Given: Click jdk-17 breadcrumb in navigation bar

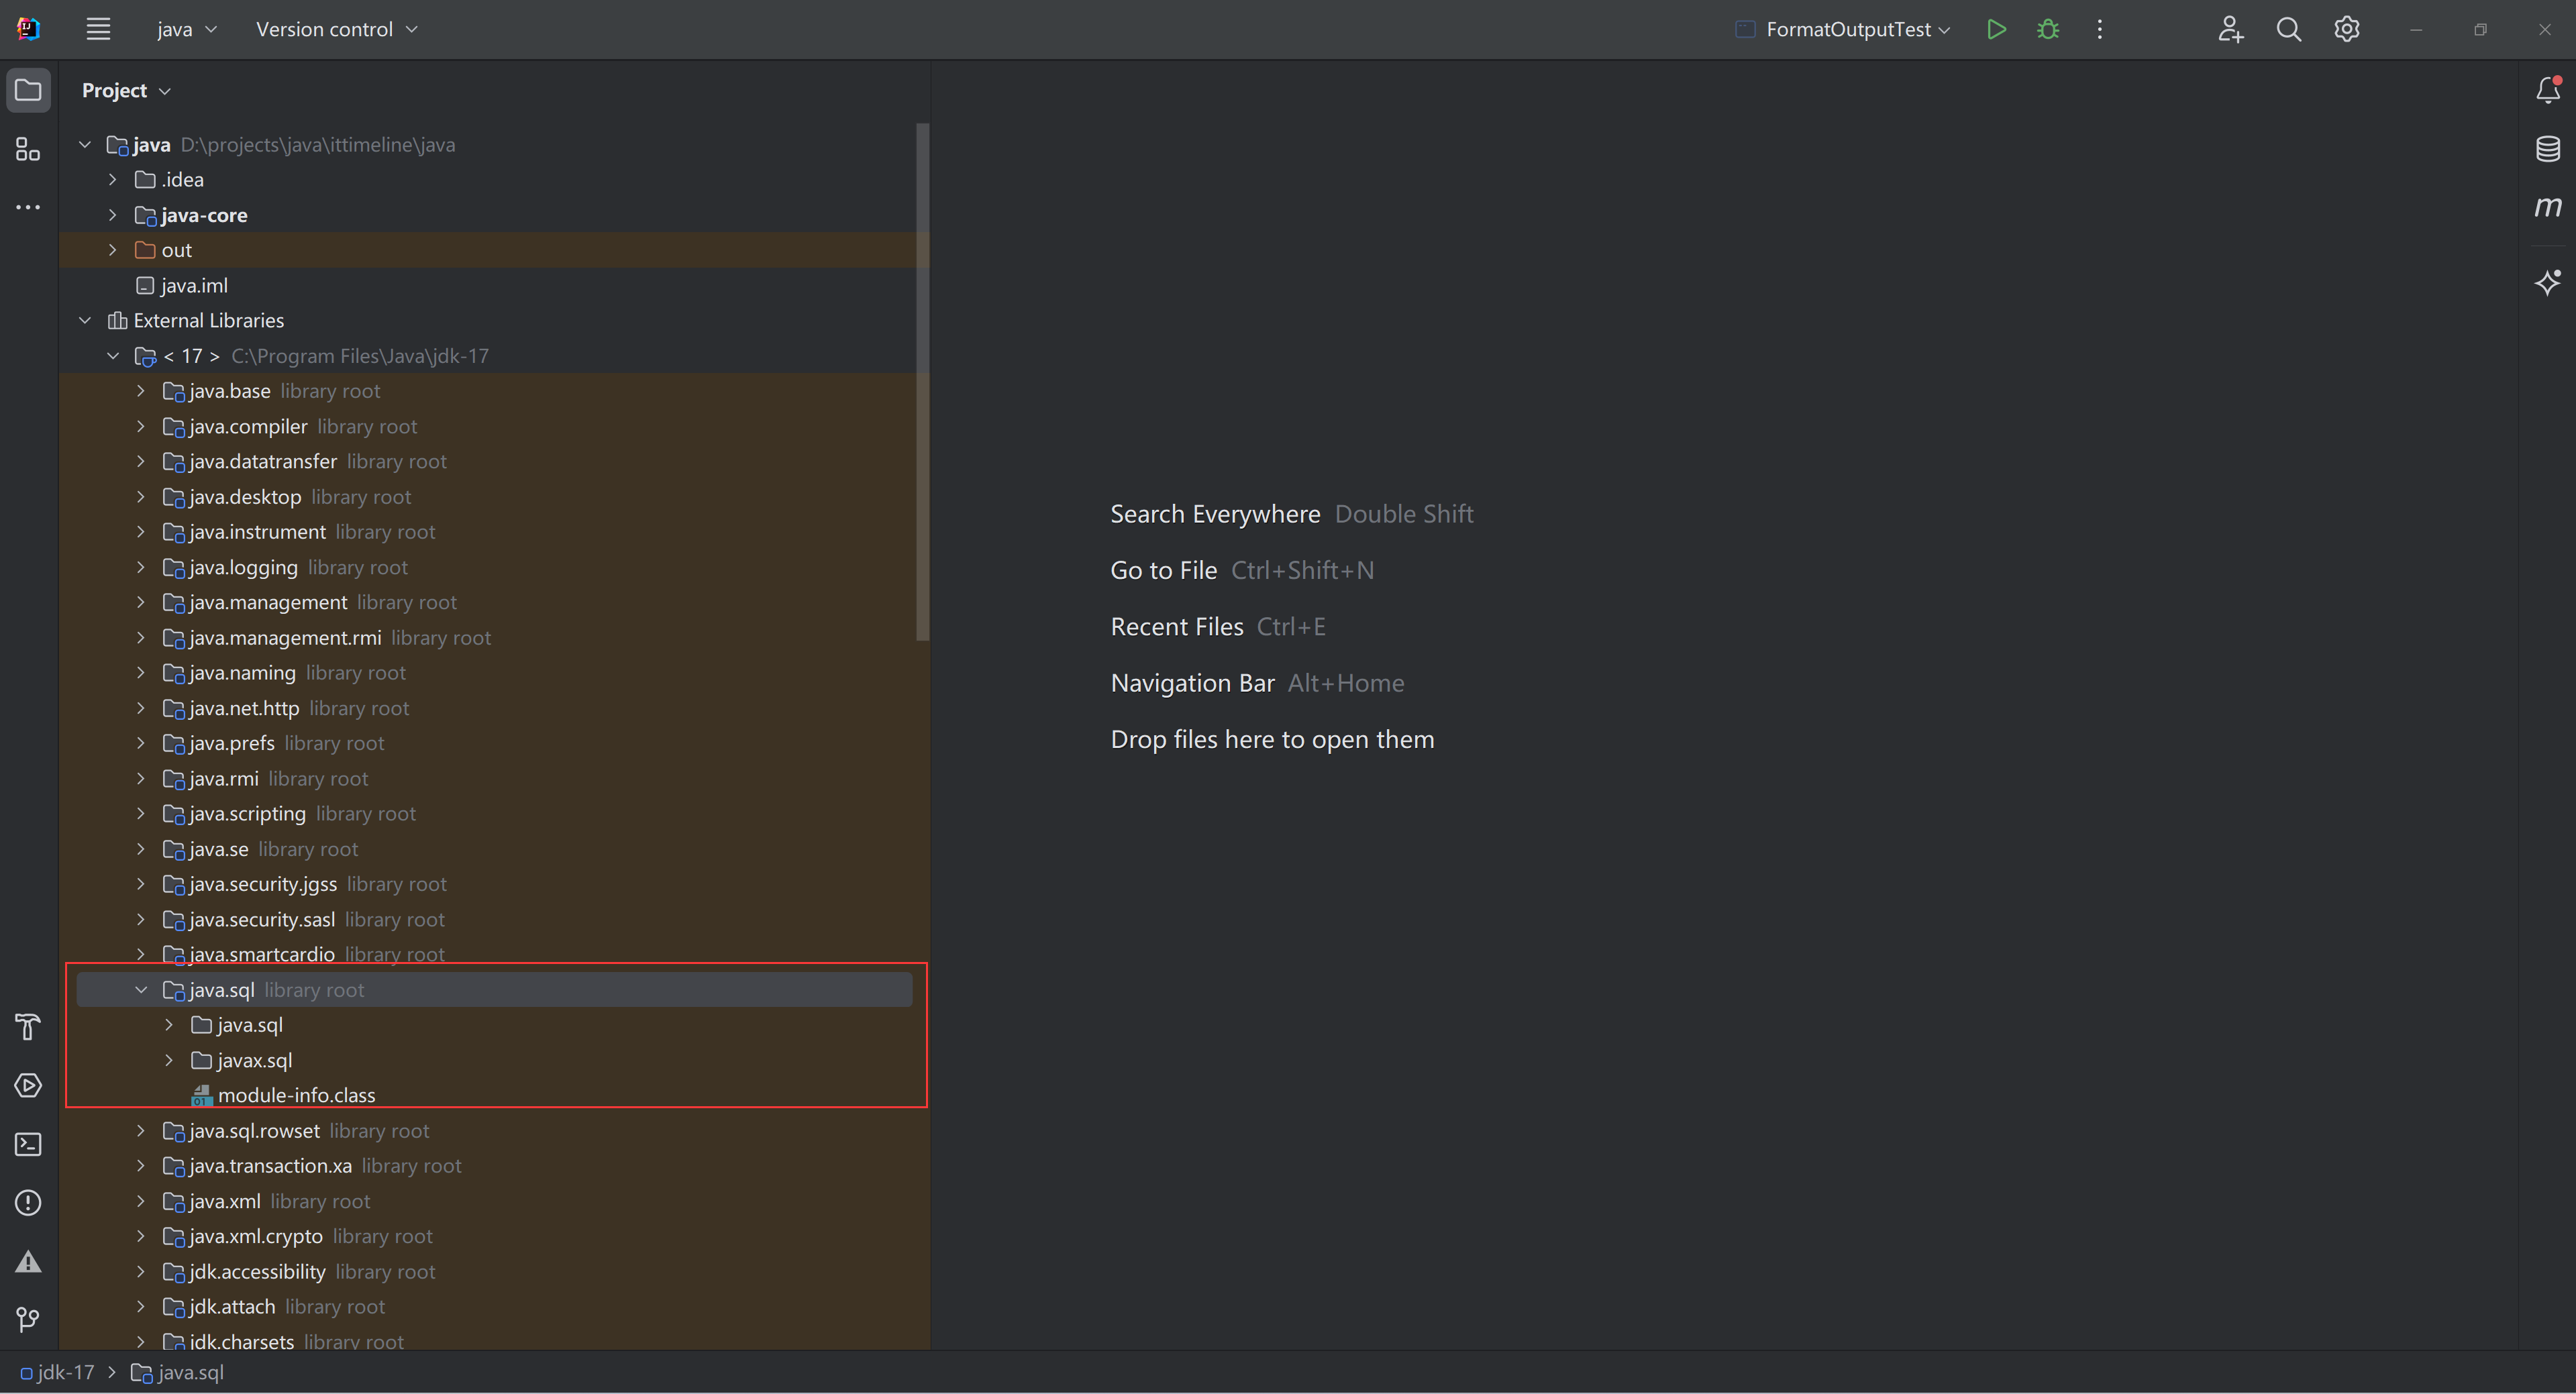Looking at the screenshot, I should (58, 1372).
